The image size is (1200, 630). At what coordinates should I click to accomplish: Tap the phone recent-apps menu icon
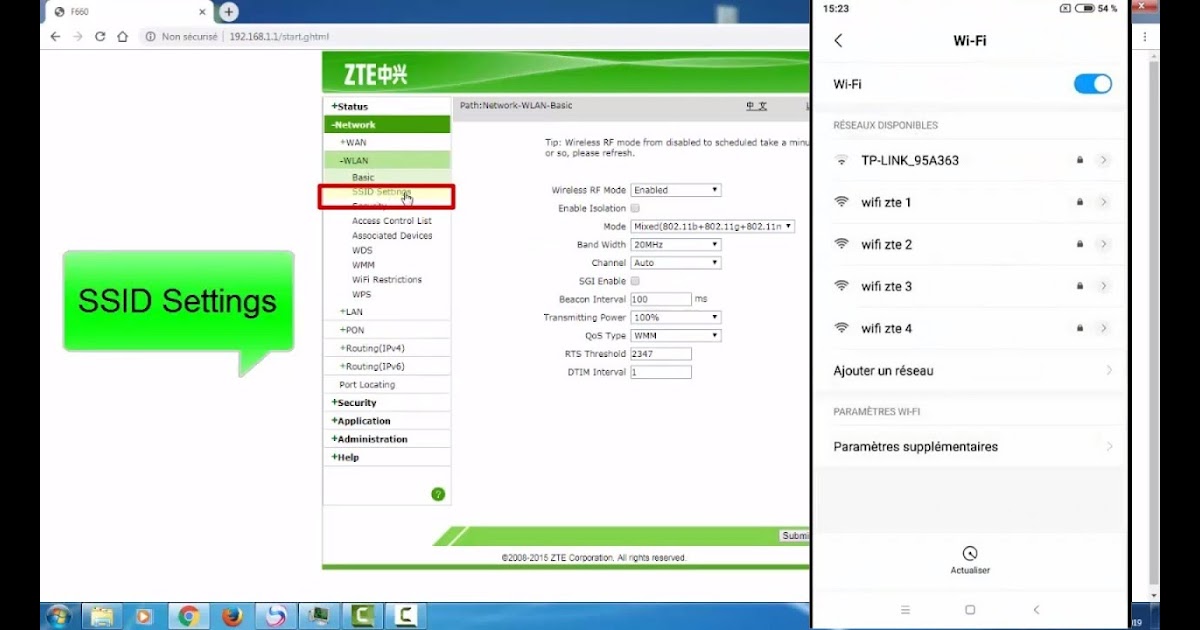coord(905,610)
